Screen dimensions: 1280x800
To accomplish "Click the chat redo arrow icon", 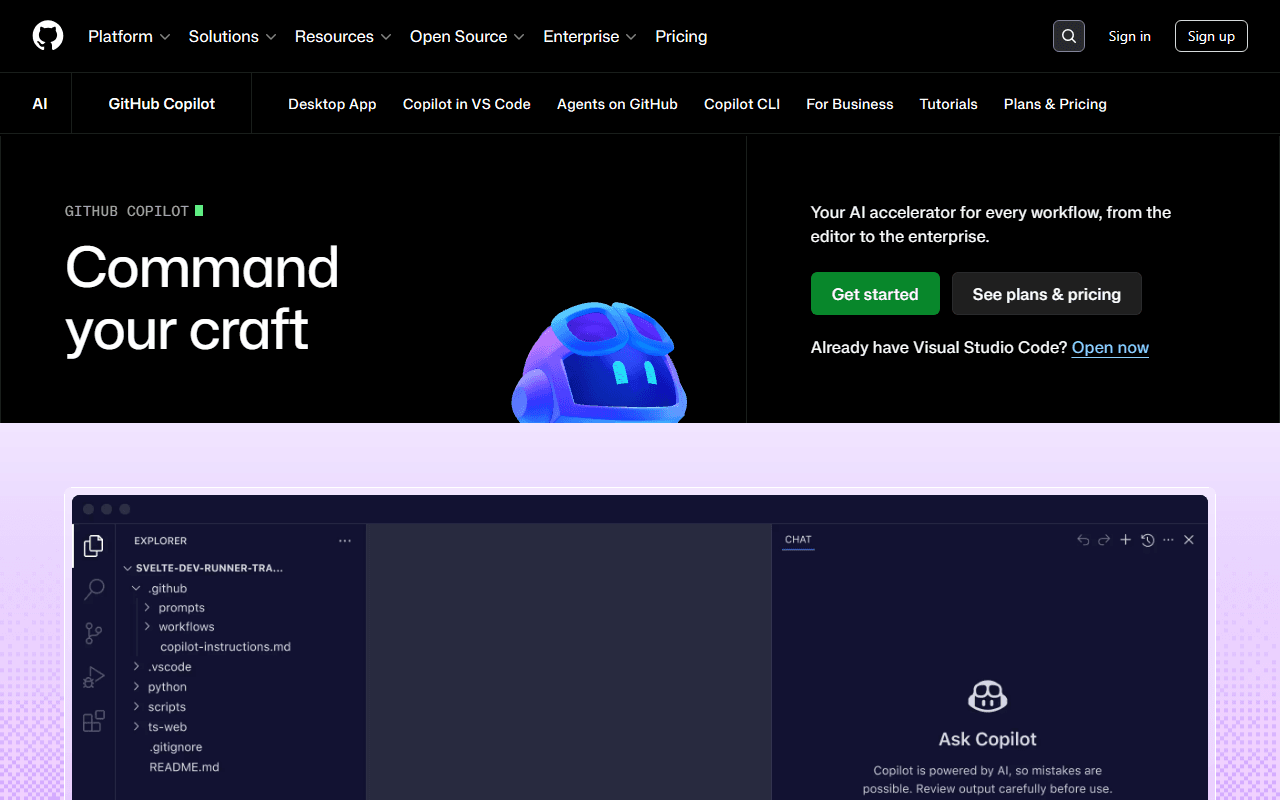I will 1104,540.
